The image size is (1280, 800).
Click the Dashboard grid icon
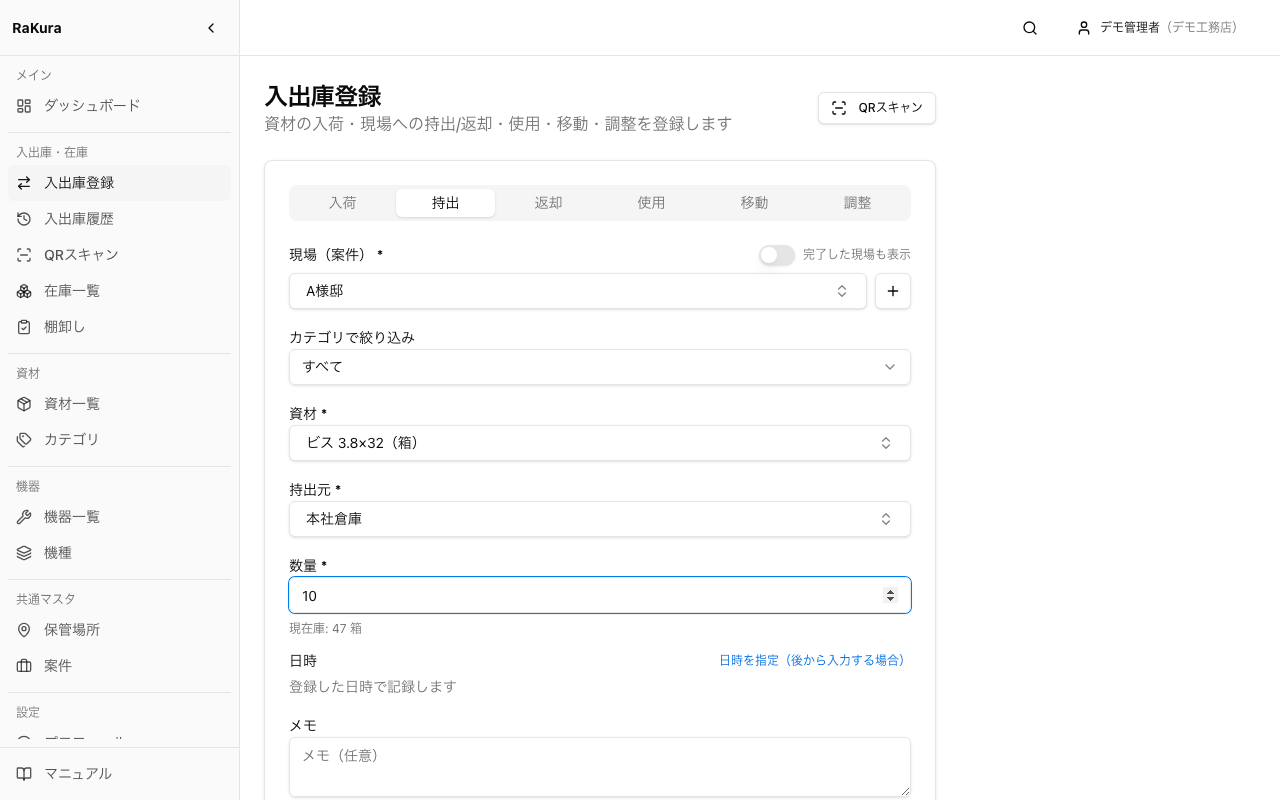(24, 105)
